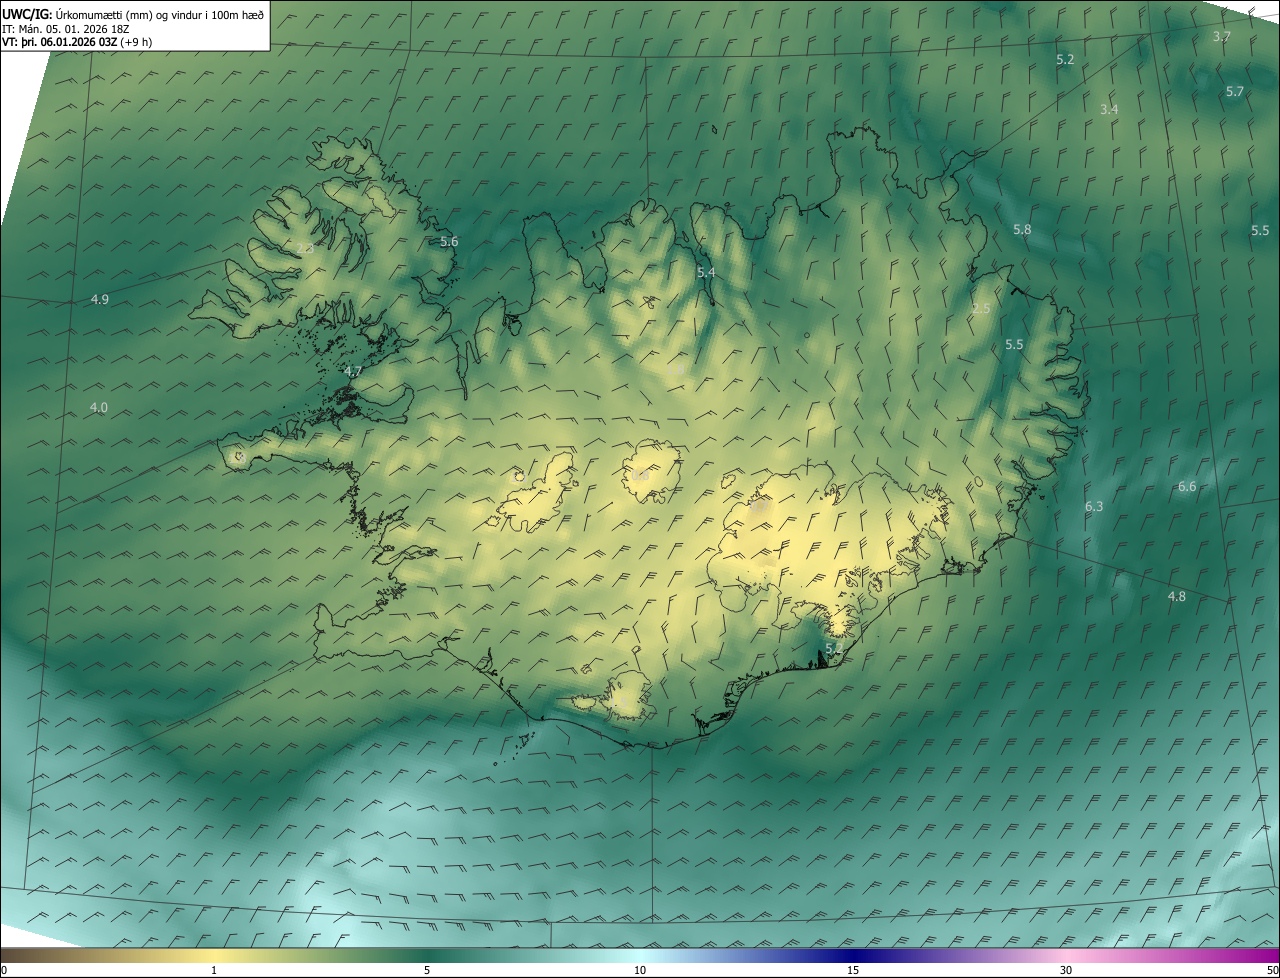Click the color scale tick label 15
1280x978 pixels.
coord(853,970)
